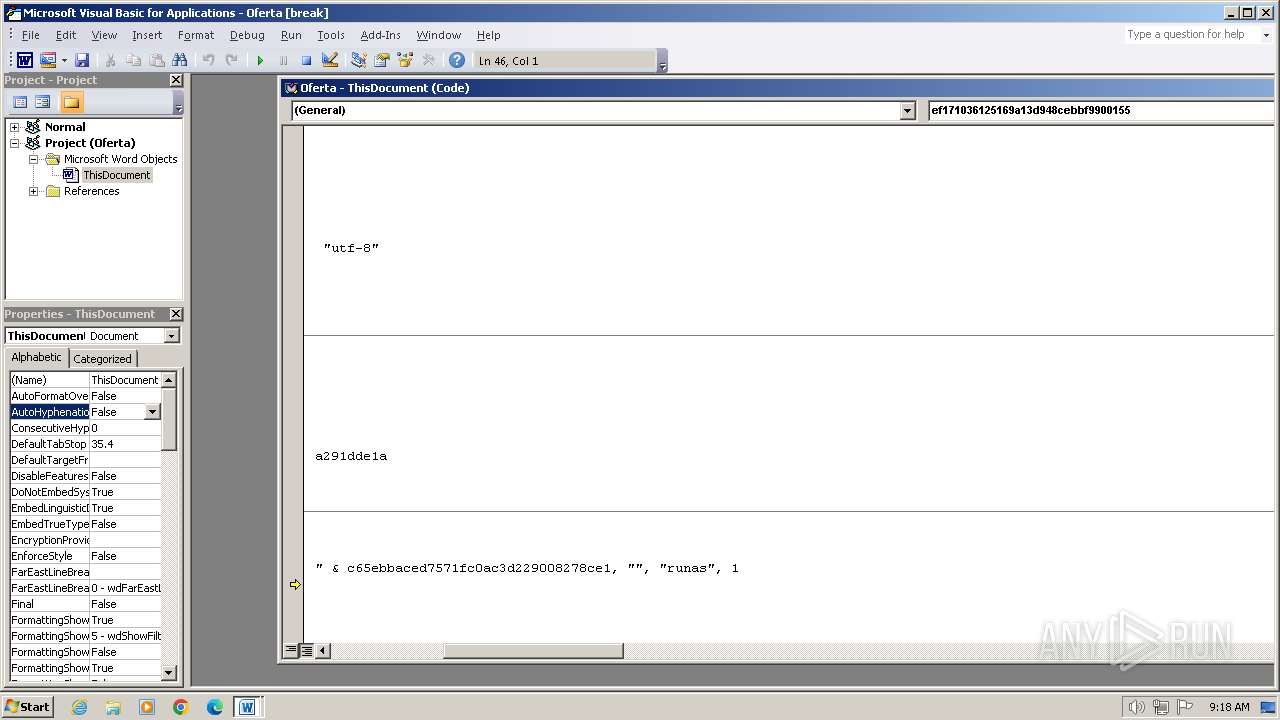Open Project Explorer from toolbar

pos(358,60)
